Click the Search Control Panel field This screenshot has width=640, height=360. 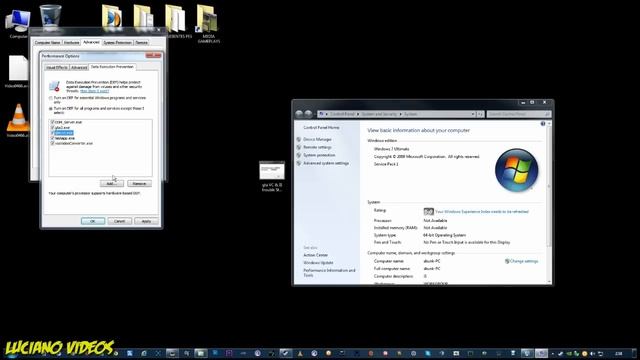519,114
